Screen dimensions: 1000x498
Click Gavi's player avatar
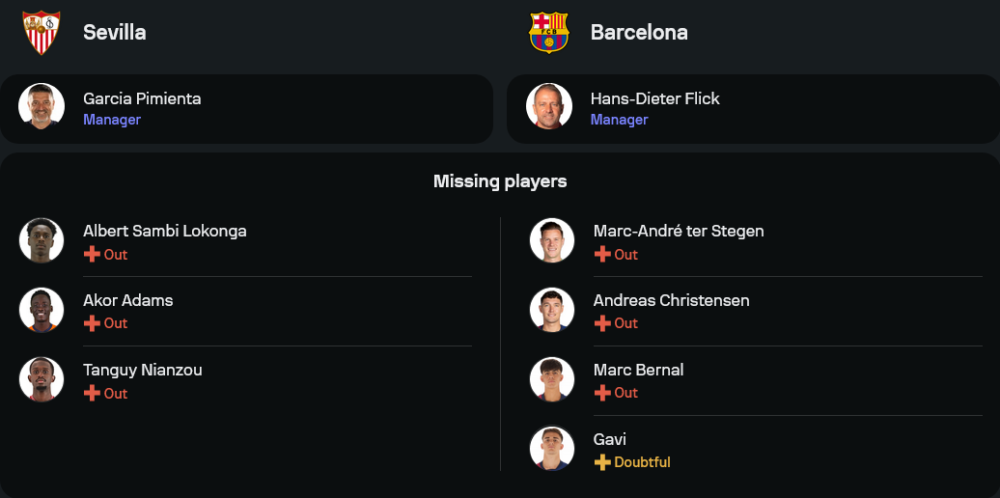click(x=552, y=449)
